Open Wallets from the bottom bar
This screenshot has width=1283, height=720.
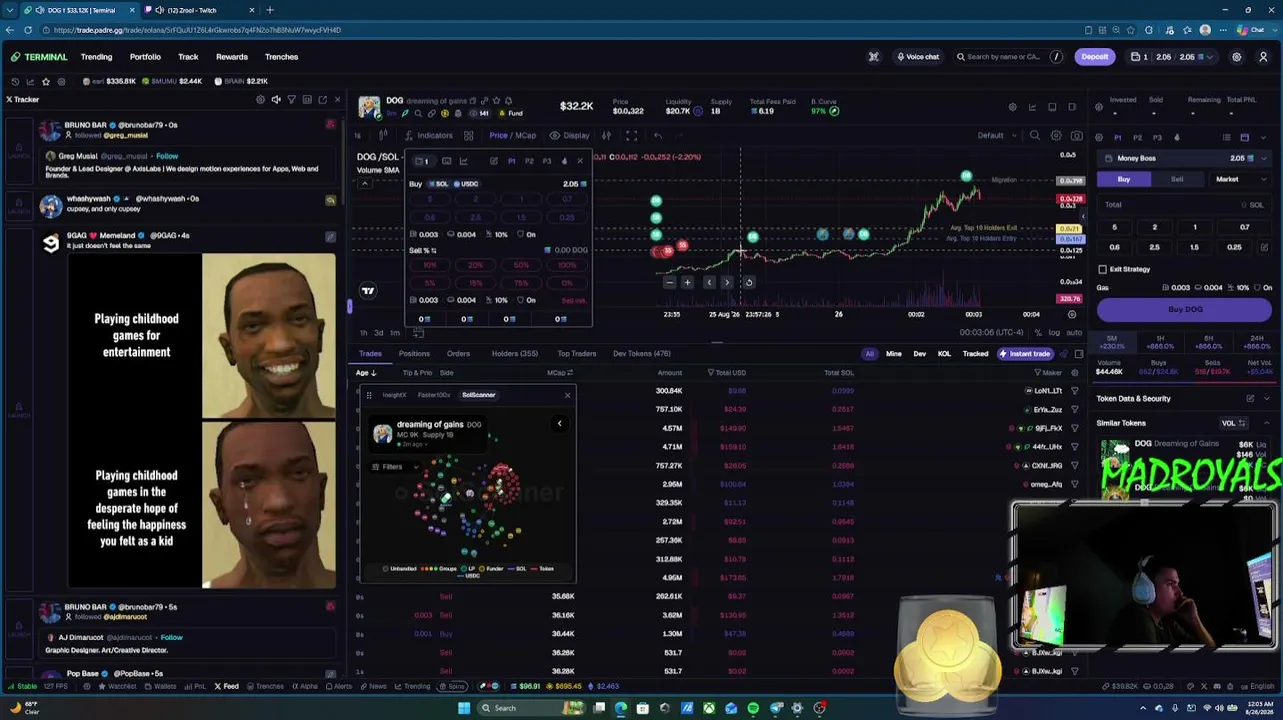[x=160, y=687]
